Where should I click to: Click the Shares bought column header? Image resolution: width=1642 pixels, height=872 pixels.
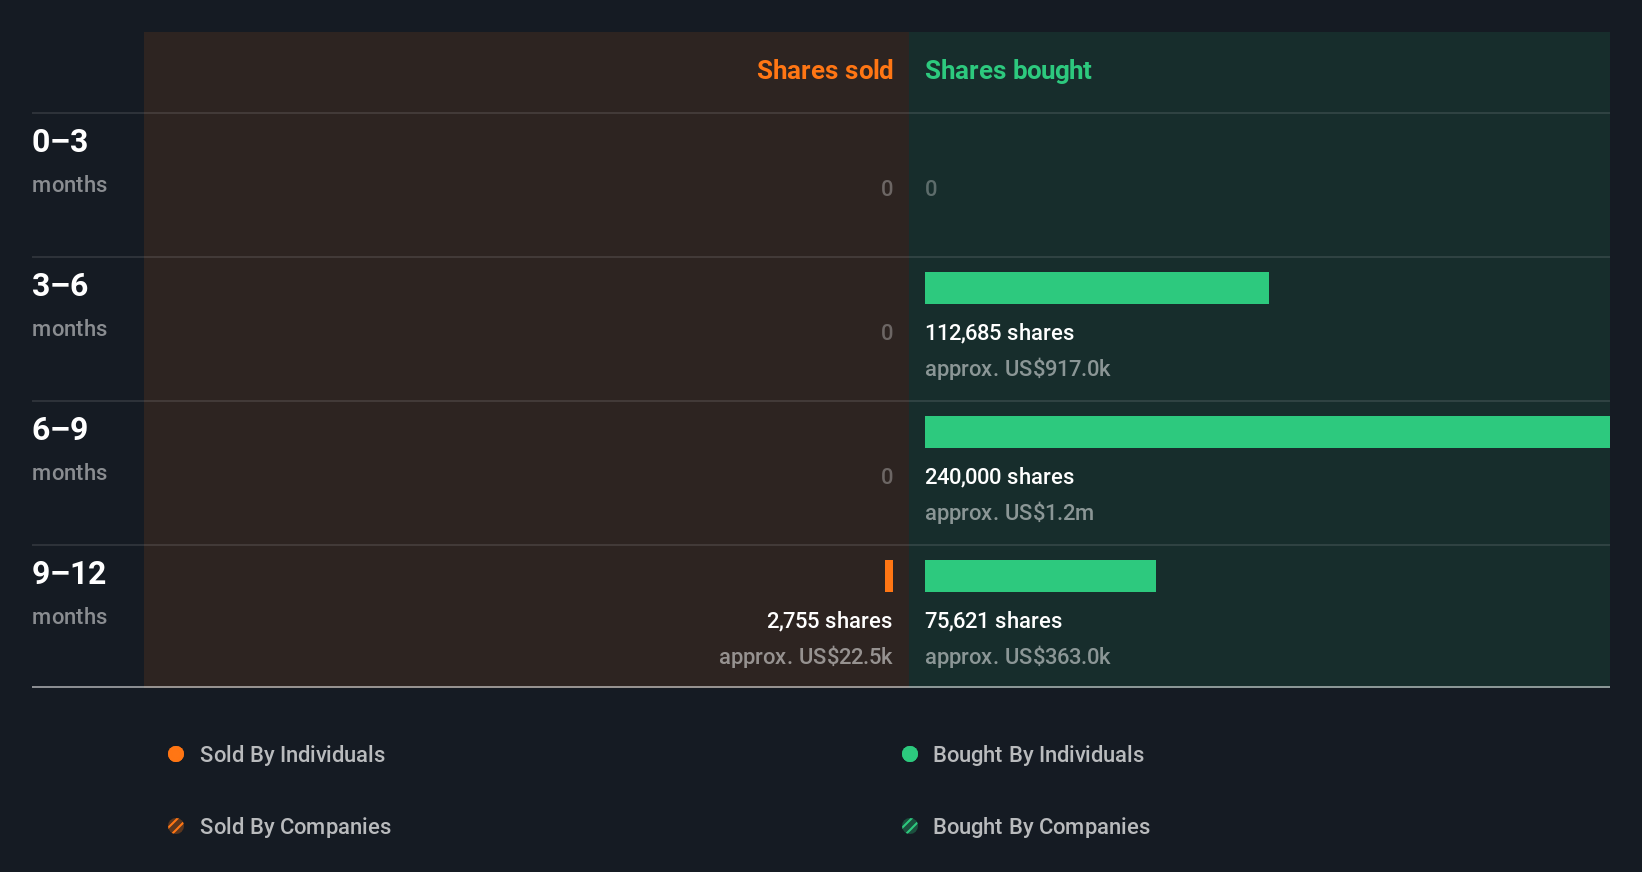click(x=1008, y=70)
